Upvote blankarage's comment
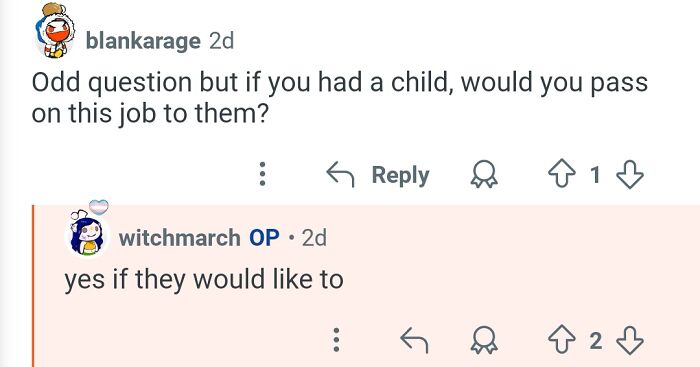The height and width of the screenshot is (367, 700). [x=562, y=174]
